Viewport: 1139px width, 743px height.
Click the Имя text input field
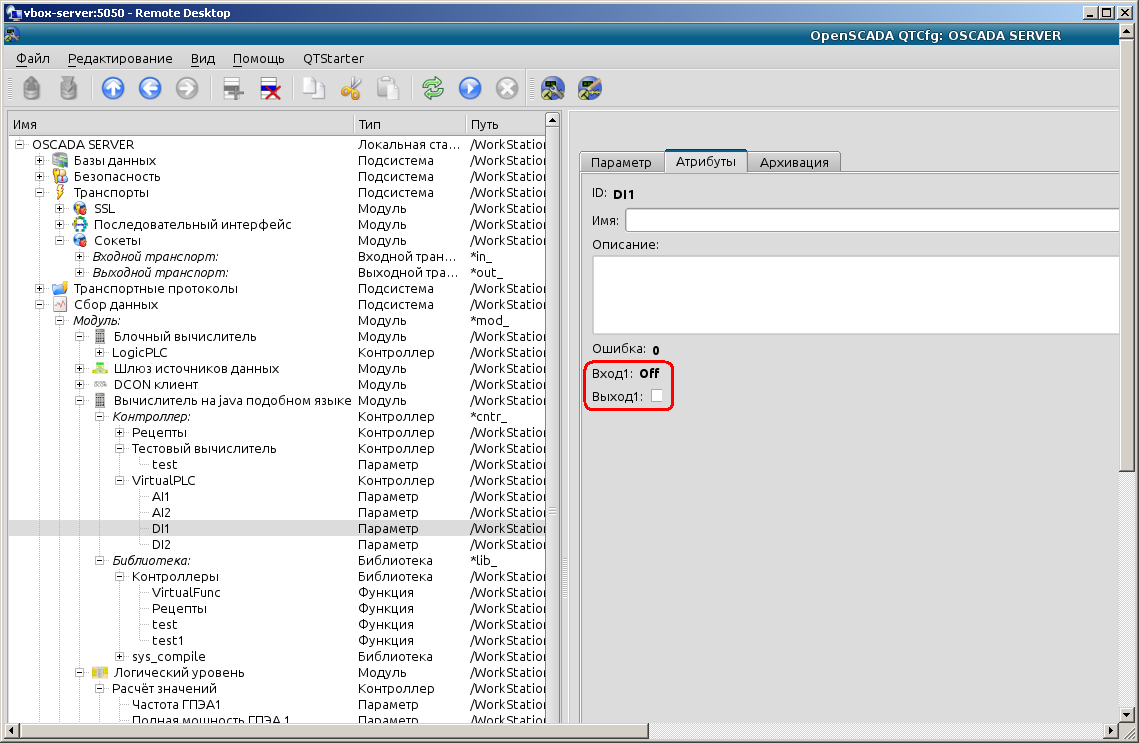(870, 220)
